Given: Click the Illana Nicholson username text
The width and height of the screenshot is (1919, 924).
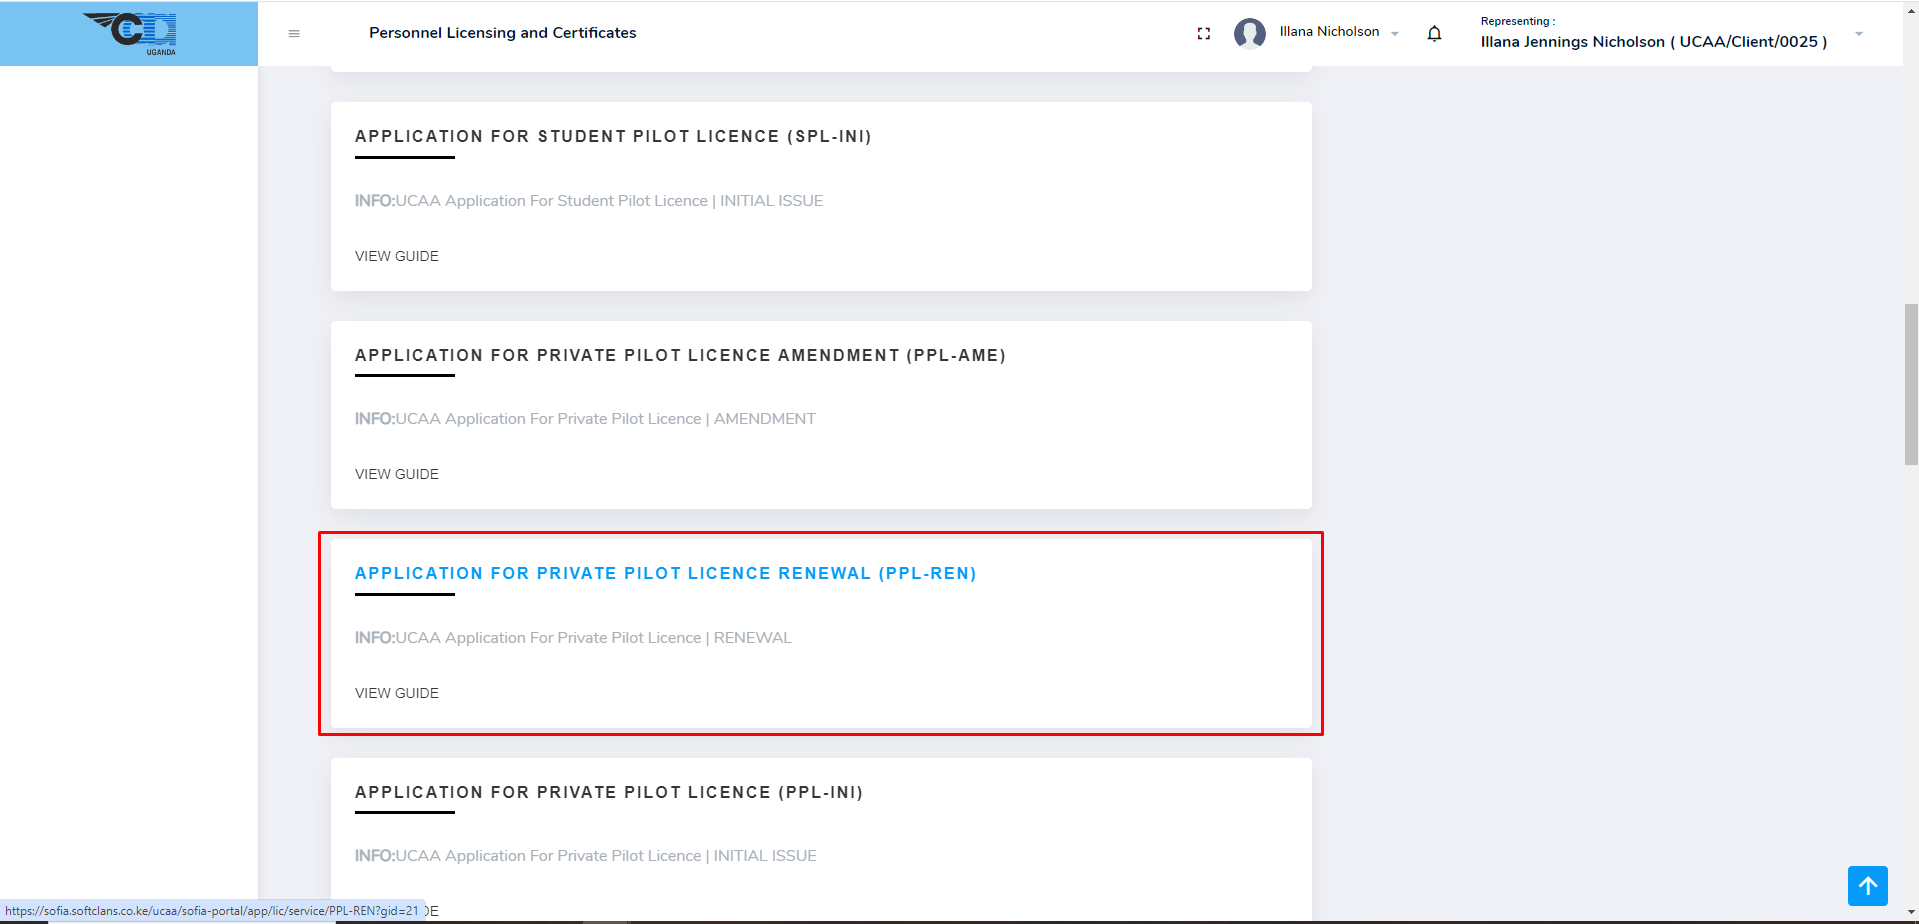Looking at the screenshot, I should (1329, 32).
